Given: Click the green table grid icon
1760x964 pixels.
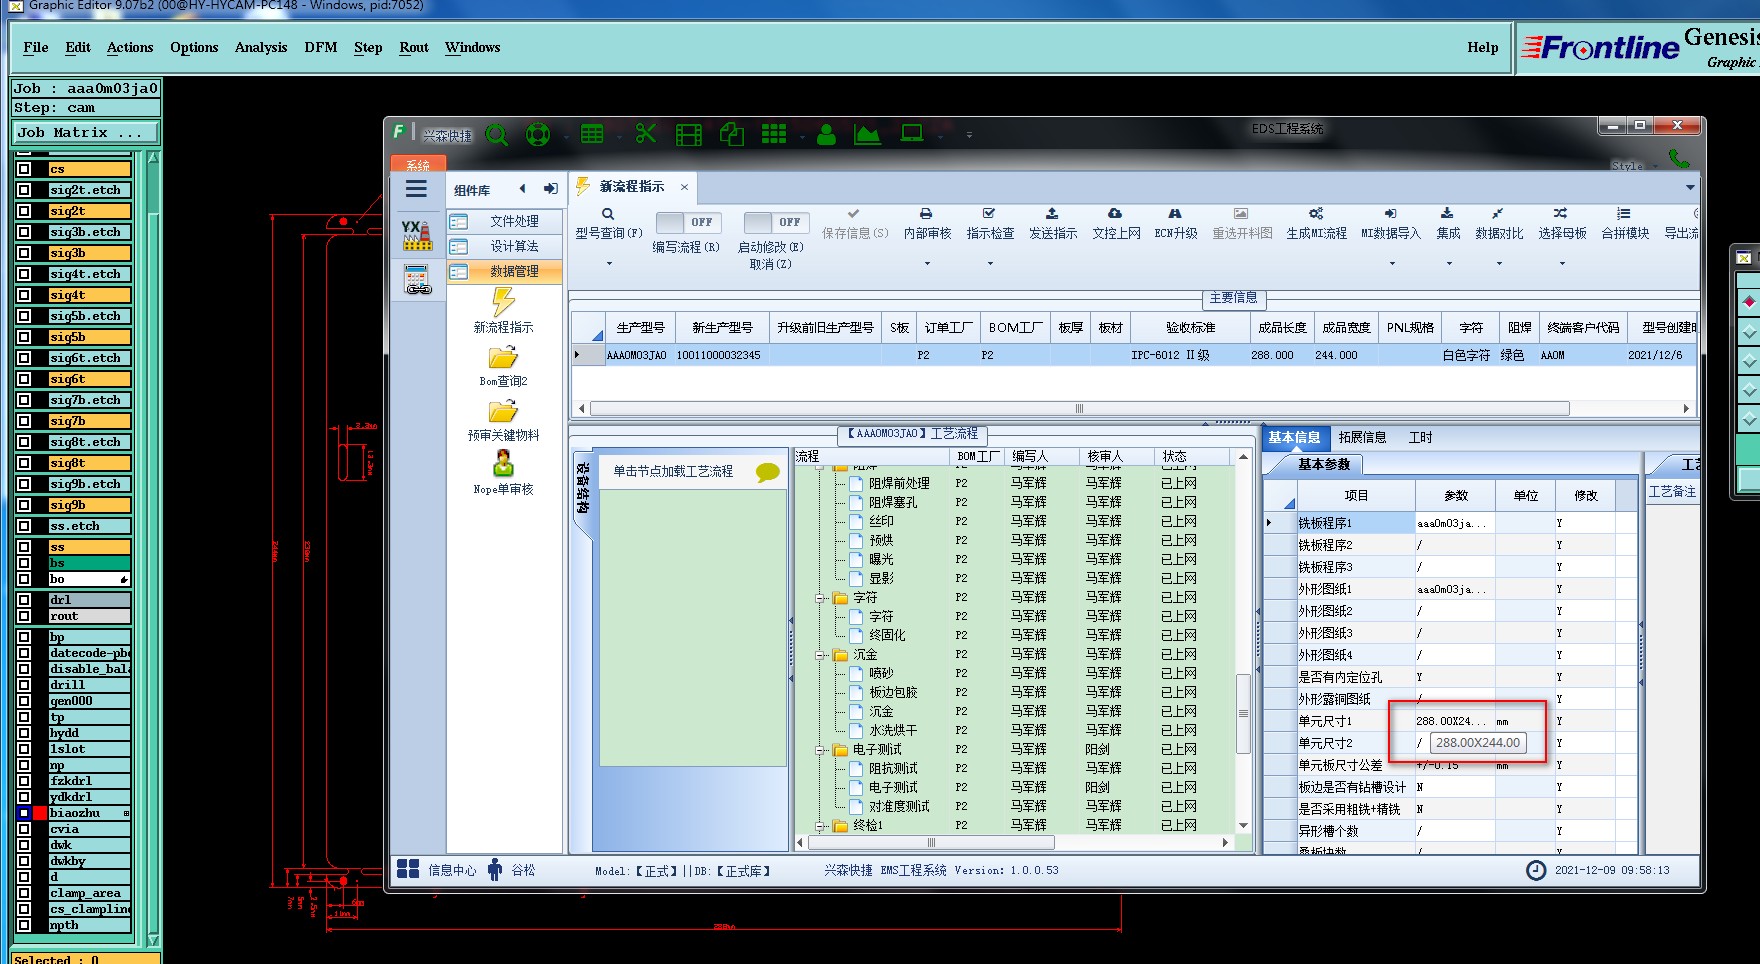Looking at the screenshot, I should [592, 134].
